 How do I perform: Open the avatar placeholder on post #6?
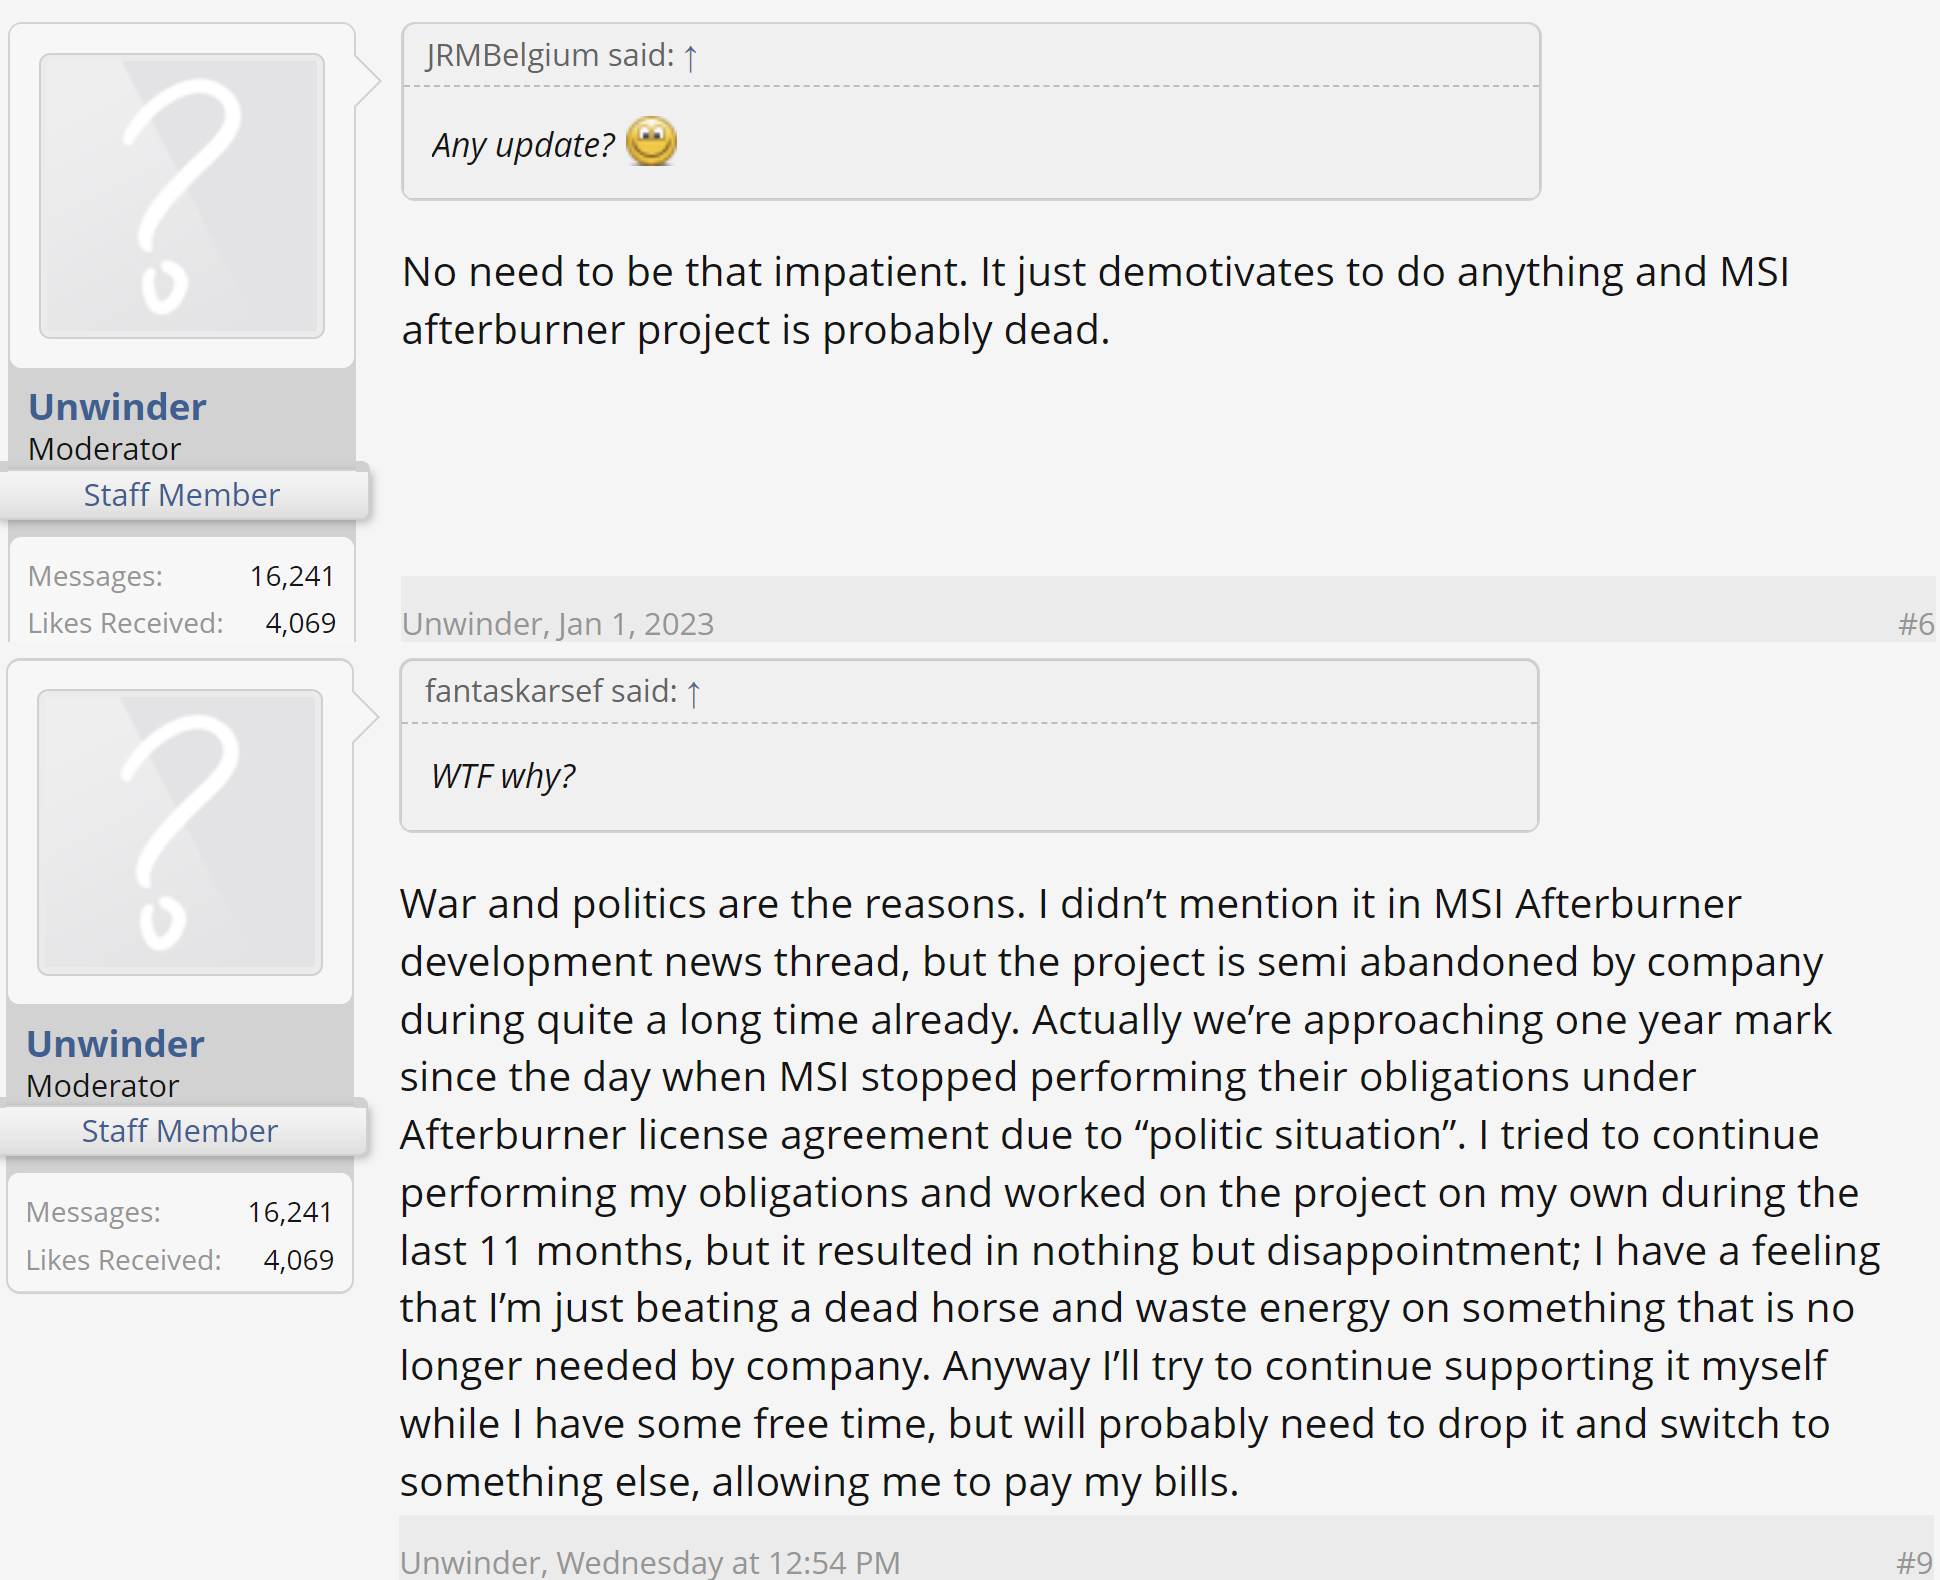(182, 196)
